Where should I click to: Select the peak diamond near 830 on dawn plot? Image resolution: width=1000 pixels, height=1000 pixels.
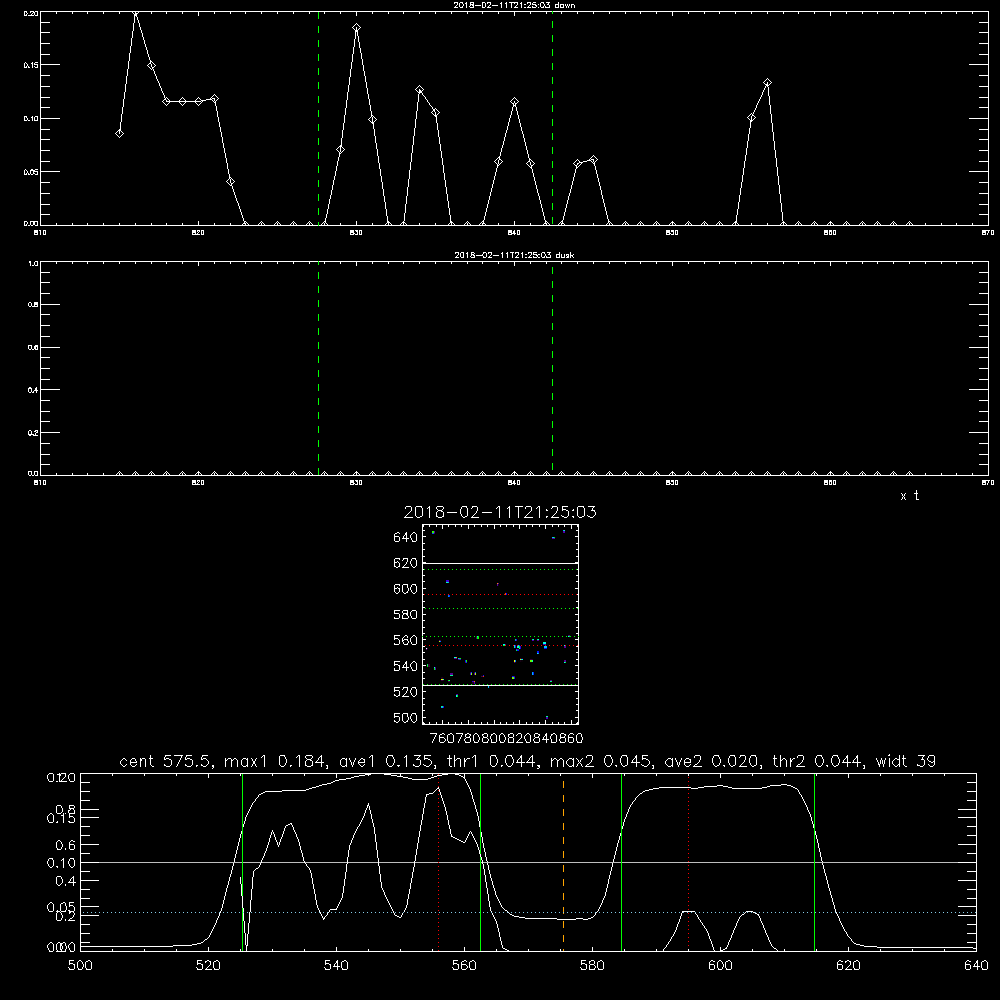357,27
